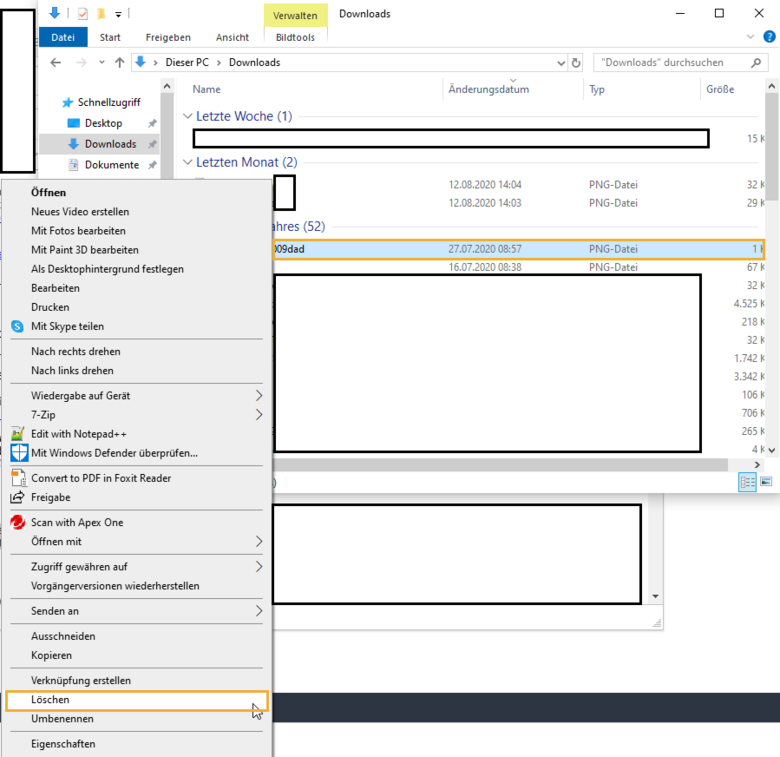Screen dimensions: 780x757
Task: Open address bar history dropdown
Action: (x=561, y=63)
